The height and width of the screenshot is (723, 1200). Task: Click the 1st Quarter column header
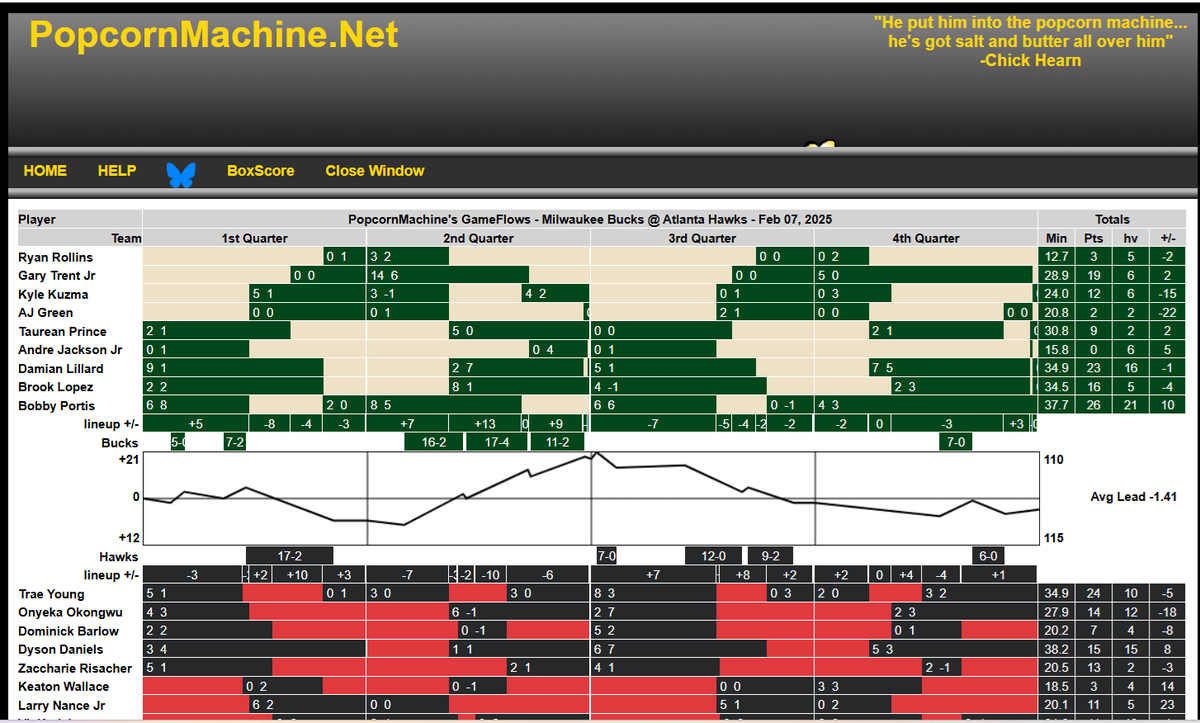coord(254,238)
